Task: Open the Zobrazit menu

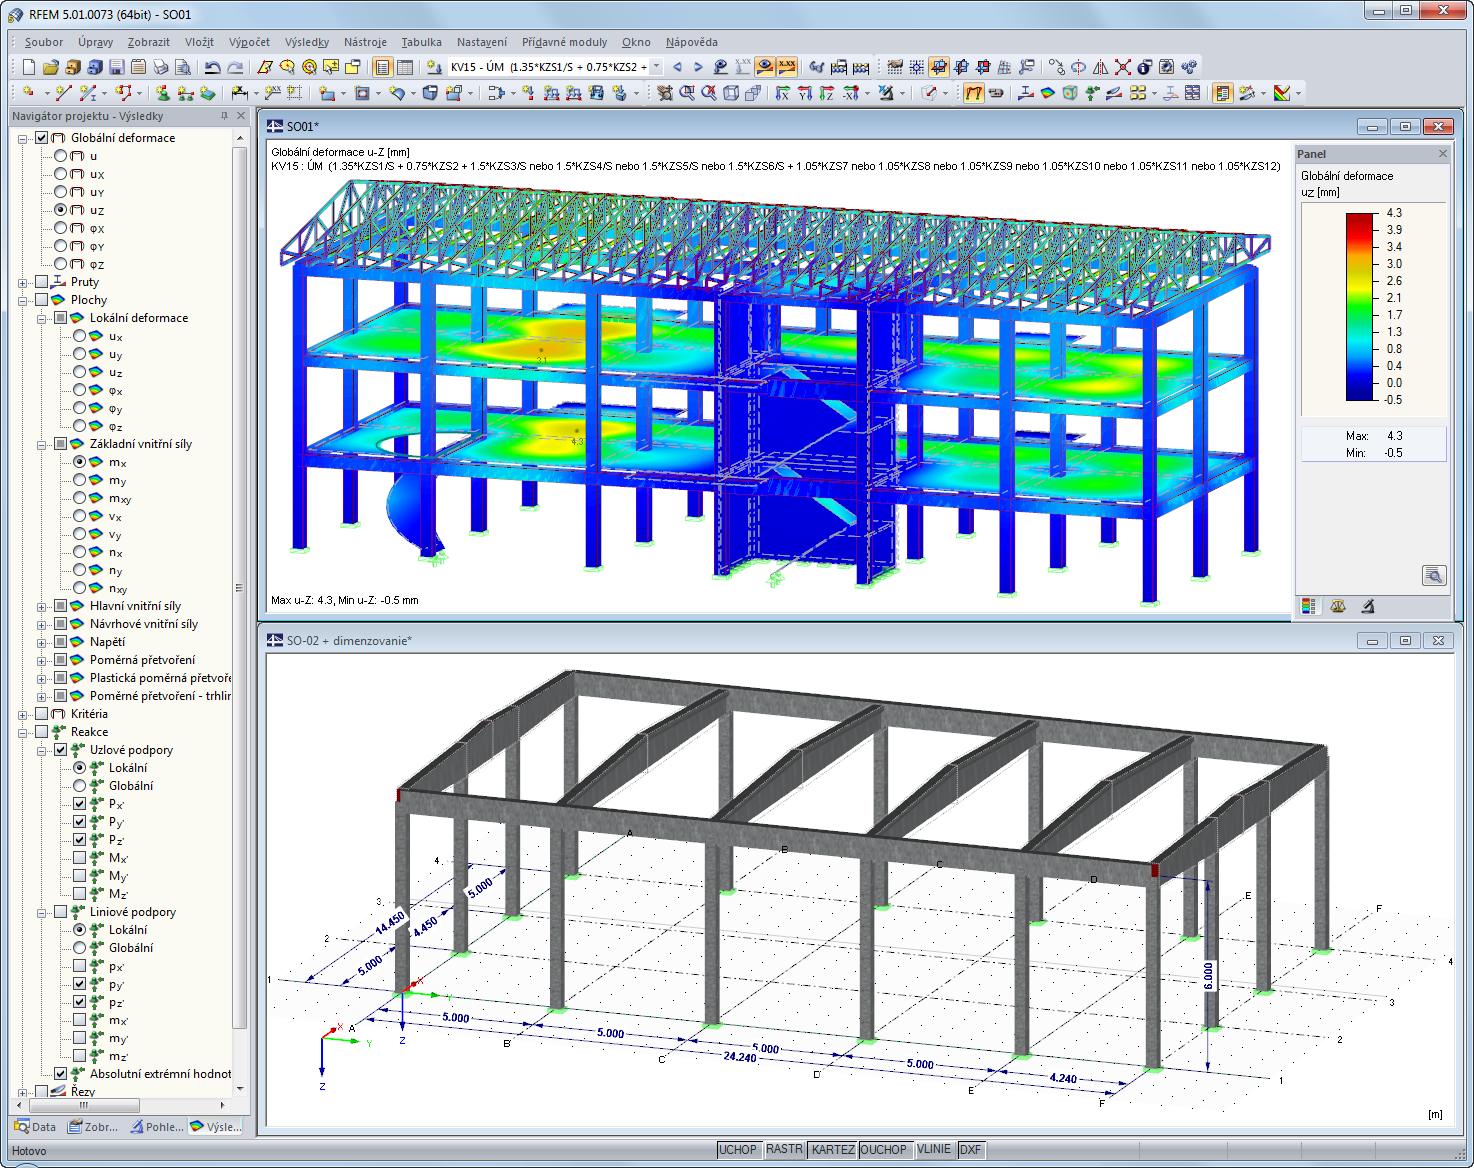Action: (148, 42)
